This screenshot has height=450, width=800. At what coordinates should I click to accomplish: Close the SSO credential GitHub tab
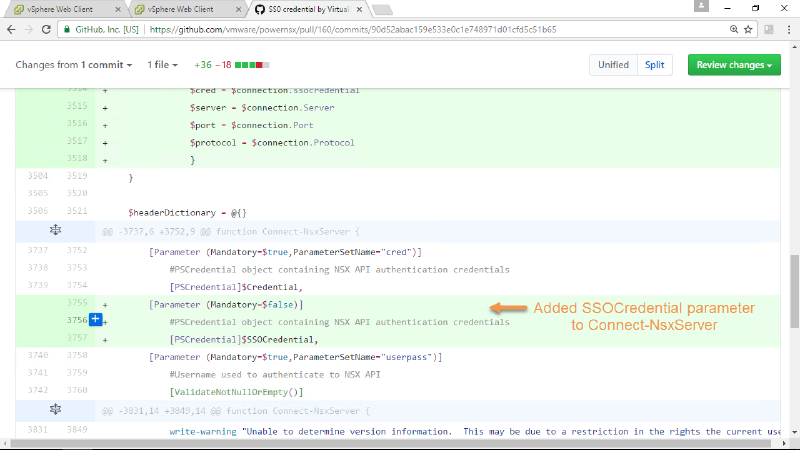(359, 10)
